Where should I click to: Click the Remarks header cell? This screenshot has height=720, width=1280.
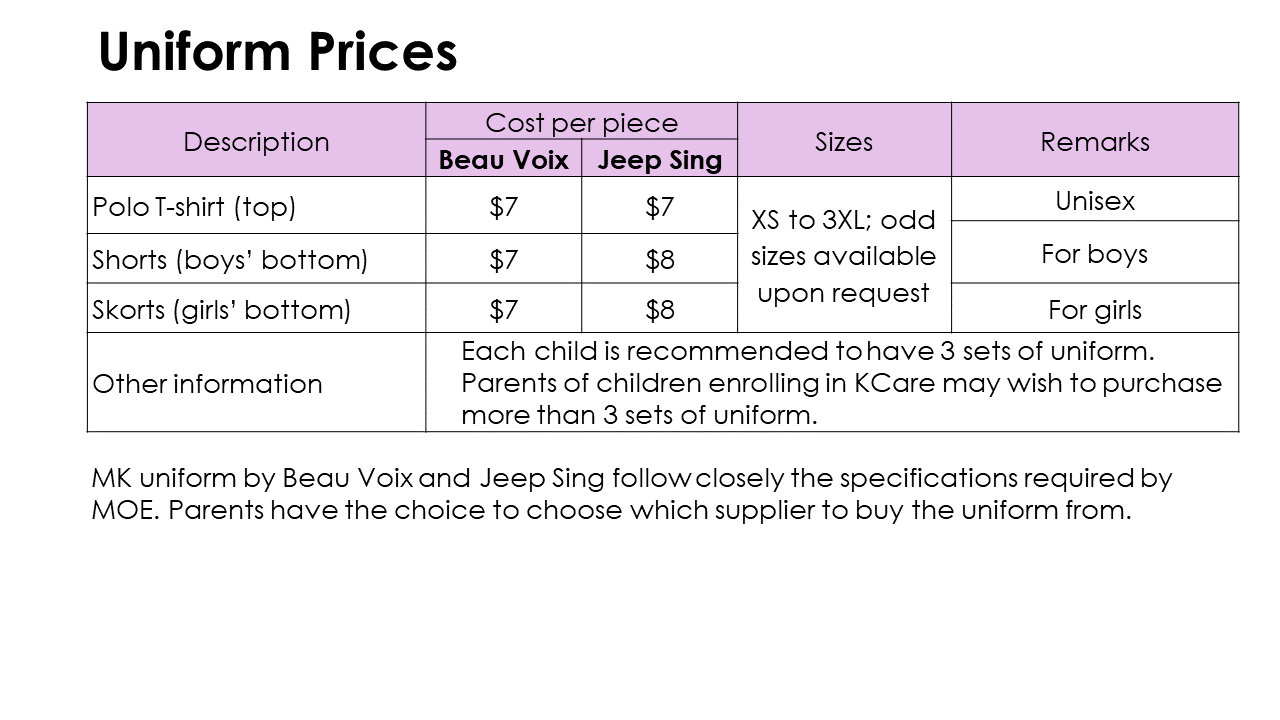click(x=1095, y=140)
